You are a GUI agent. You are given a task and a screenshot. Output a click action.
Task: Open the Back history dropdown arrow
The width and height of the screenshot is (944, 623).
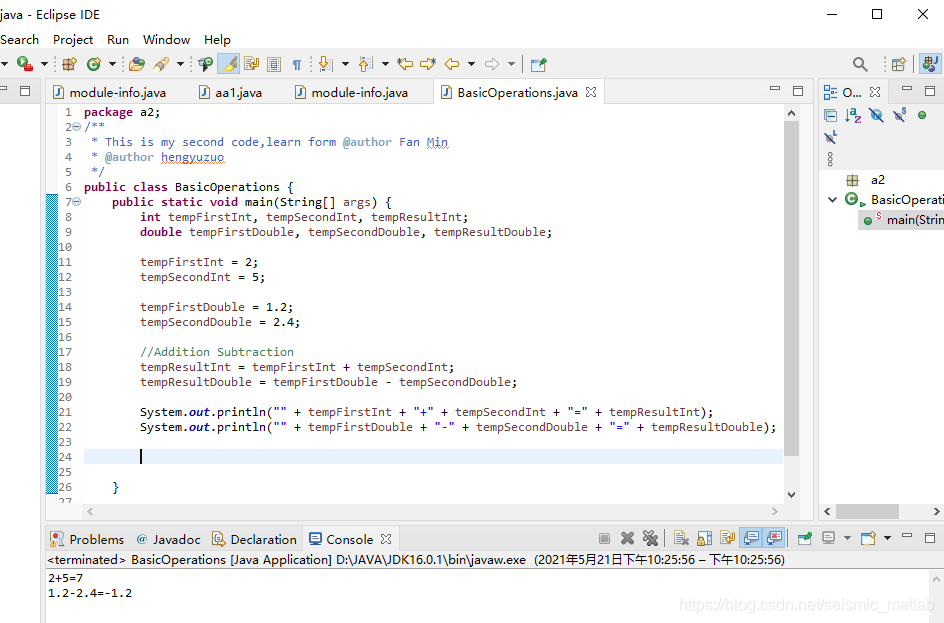click(471, 64)
